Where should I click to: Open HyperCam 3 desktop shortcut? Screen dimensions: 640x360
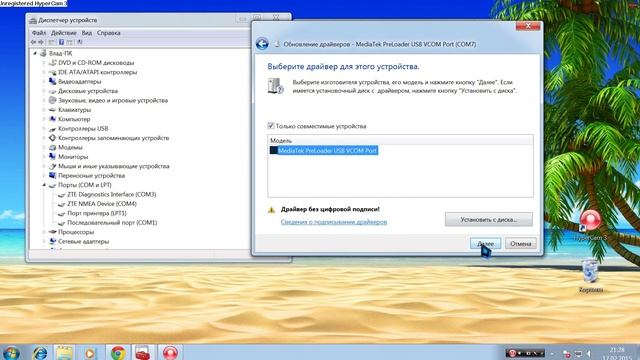(x=590, y=224)
